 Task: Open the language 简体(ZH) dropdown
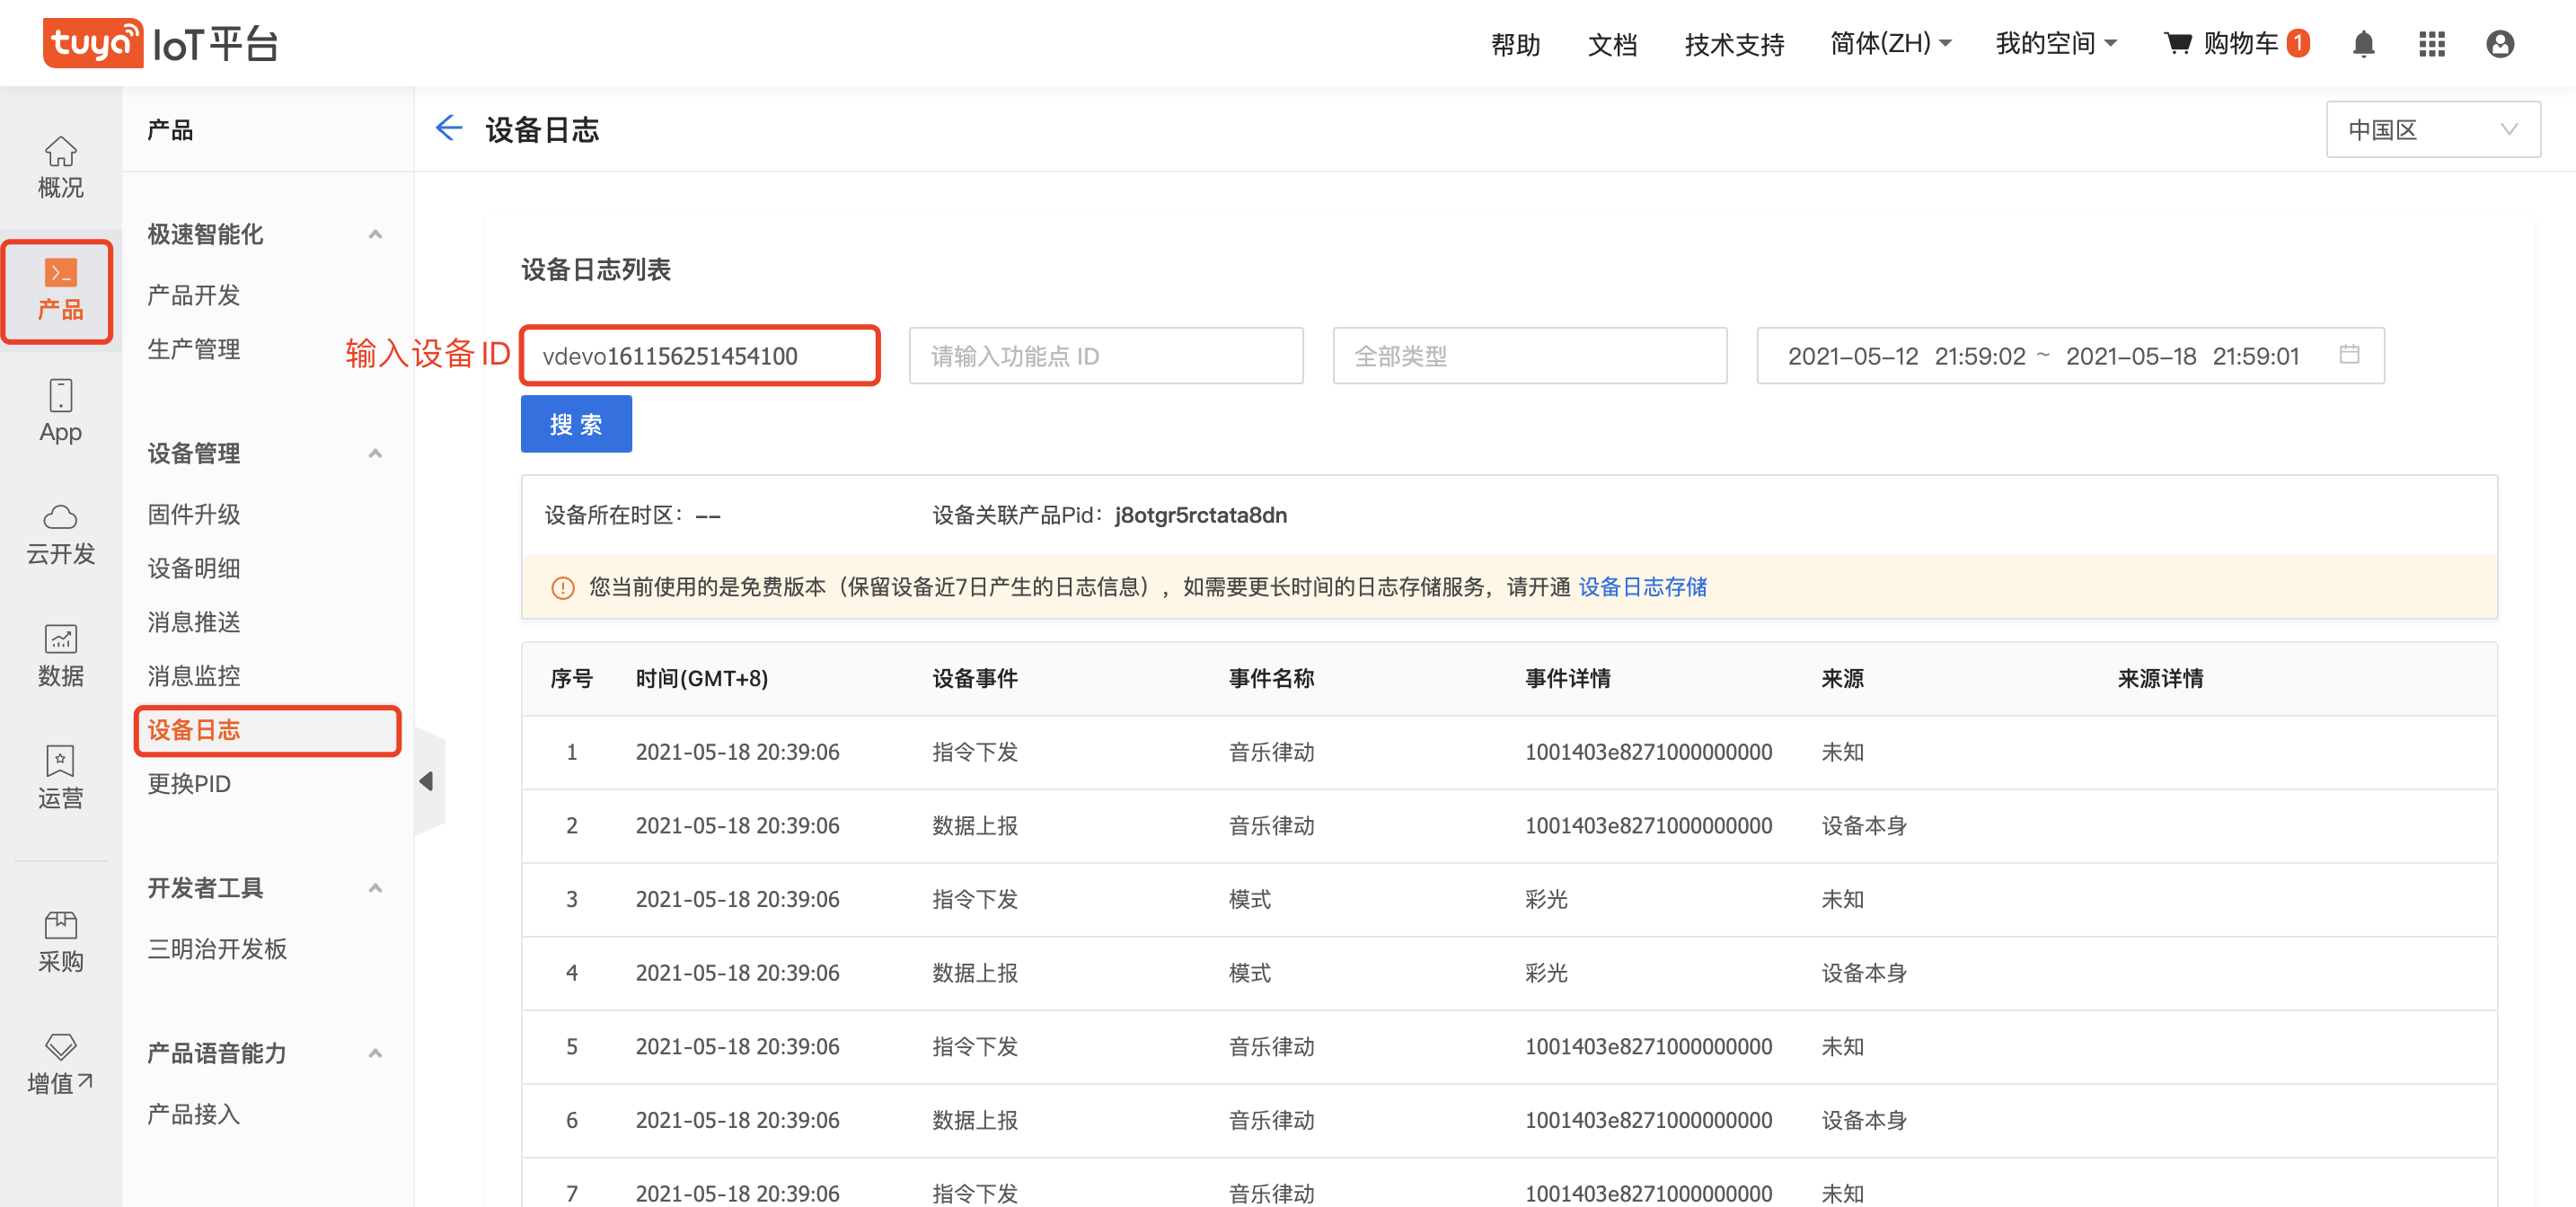[1891, 43]
